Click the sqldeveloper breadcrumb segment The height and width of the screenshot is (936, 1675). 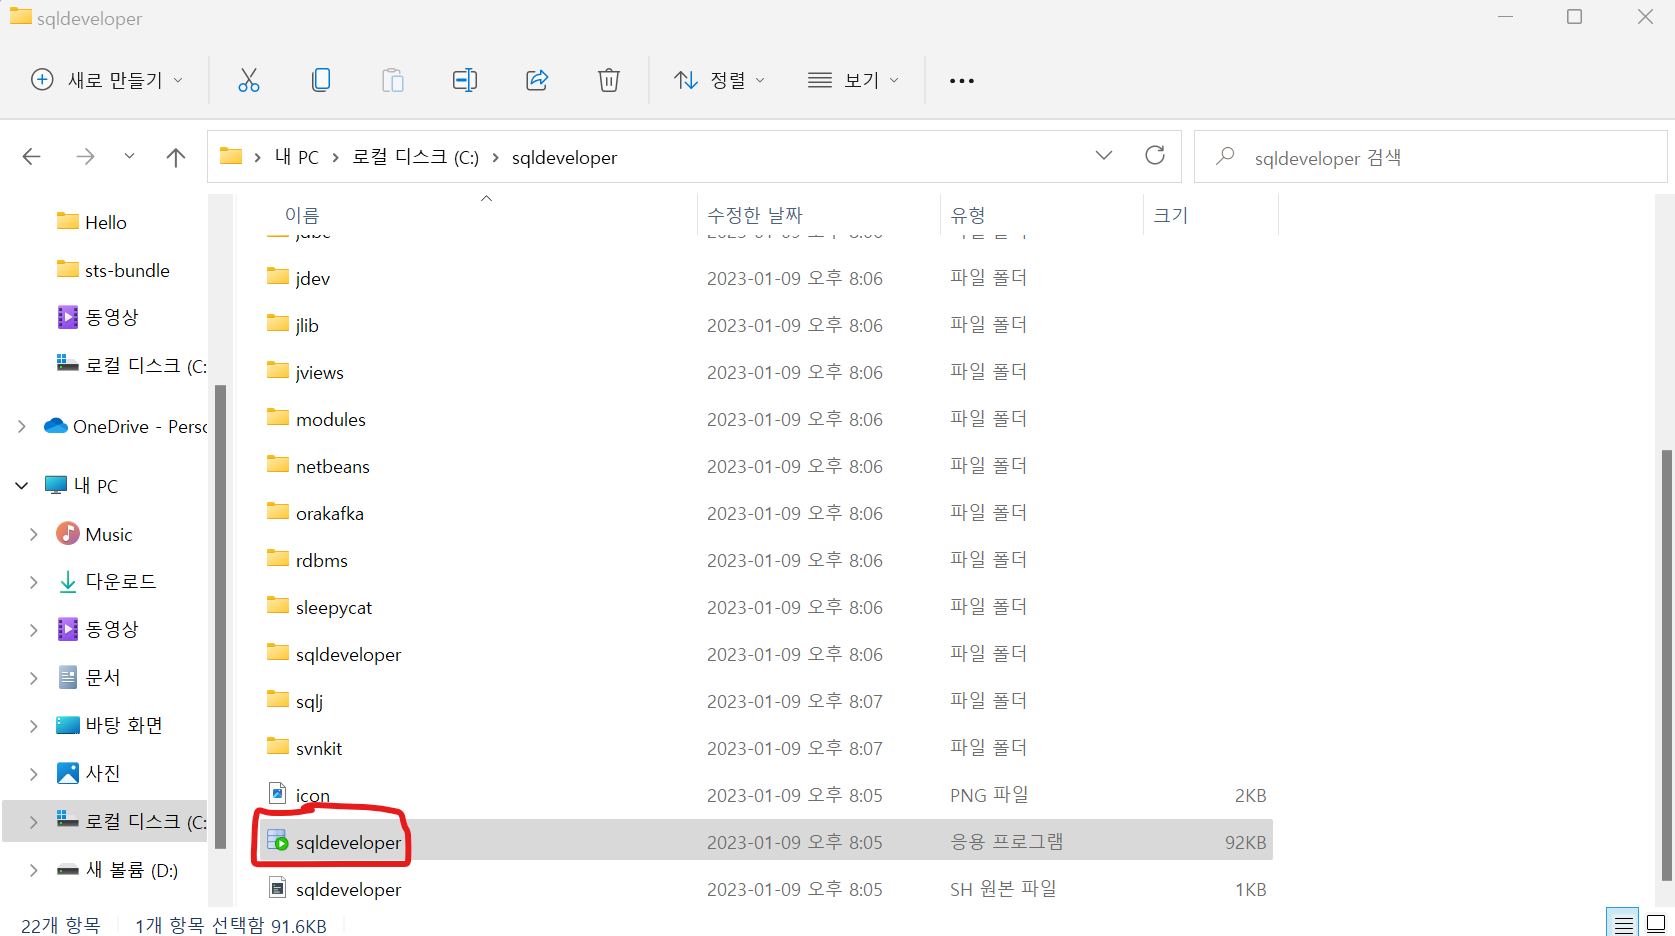(564, 158)
